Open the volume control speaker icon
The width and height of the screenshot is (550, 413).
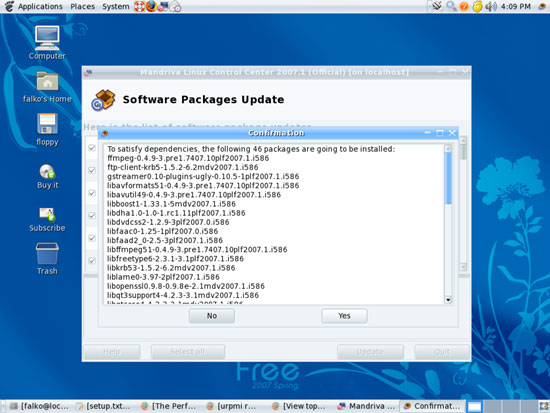point(490,6)
